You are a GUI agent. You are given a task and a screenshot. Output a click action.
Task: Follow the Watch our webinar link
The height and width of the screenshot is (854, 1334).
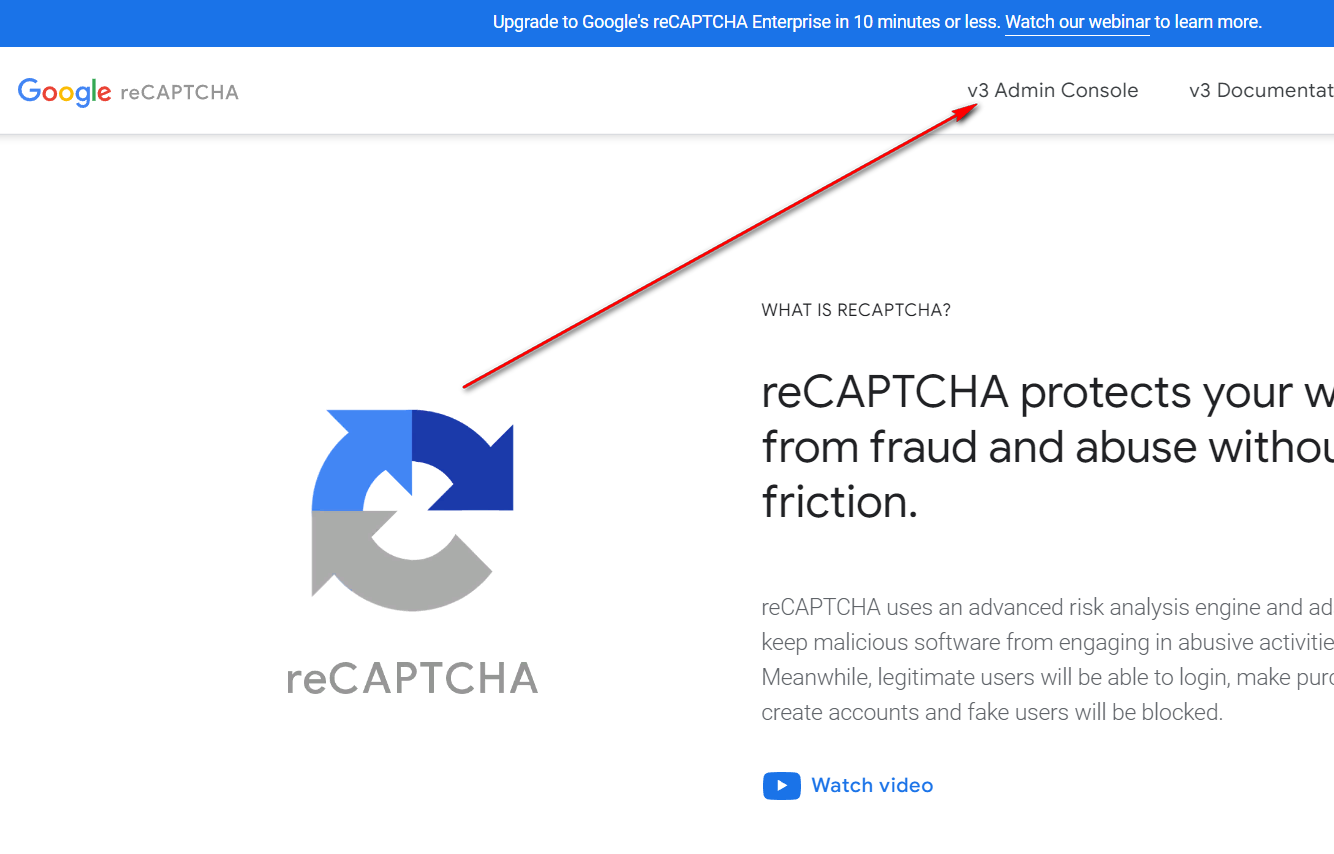pos(1077,22)
